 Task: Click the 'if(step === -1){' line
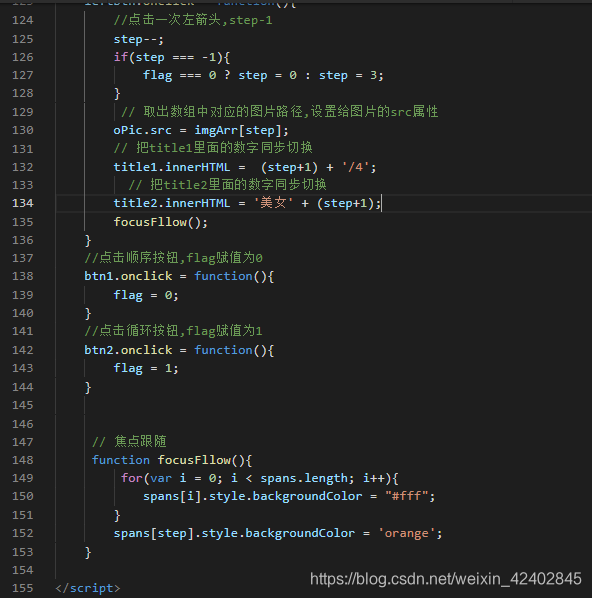click(172, 57)
